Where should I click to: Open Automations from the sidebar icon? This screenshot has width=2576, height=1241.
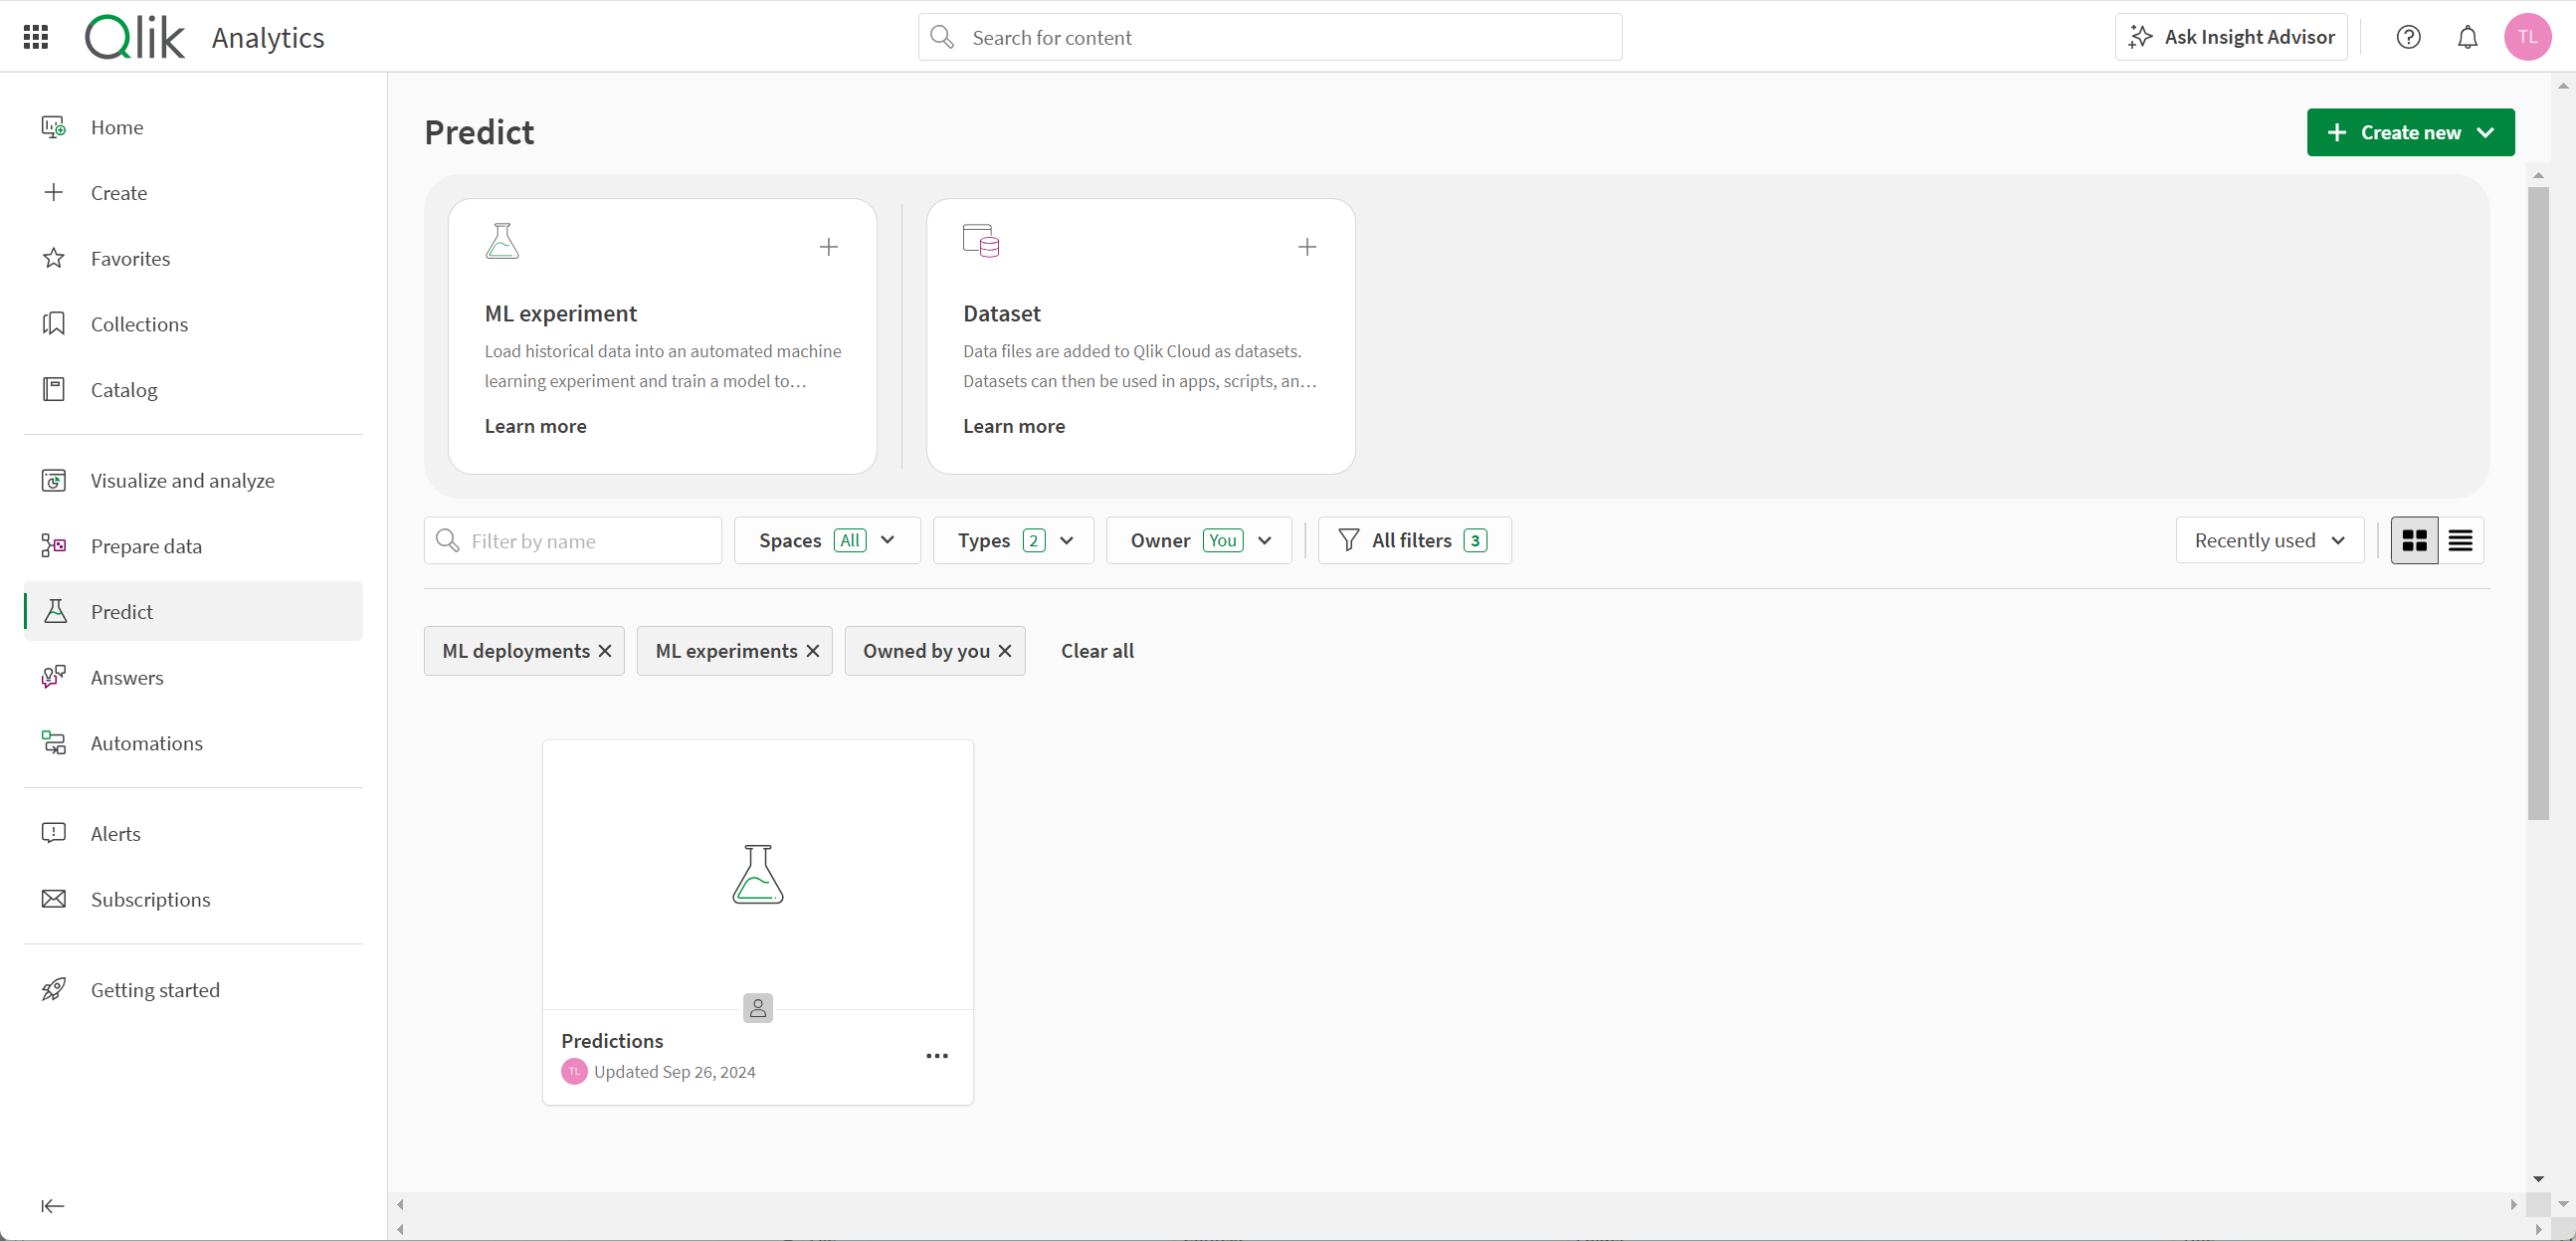pyautogui.click(x=54, y=742)
